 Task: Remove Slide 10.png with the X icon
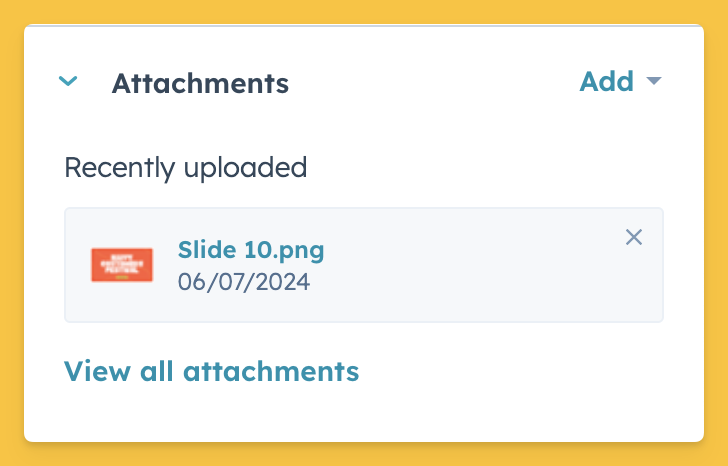pyautogui.click(x=633, y=237)
